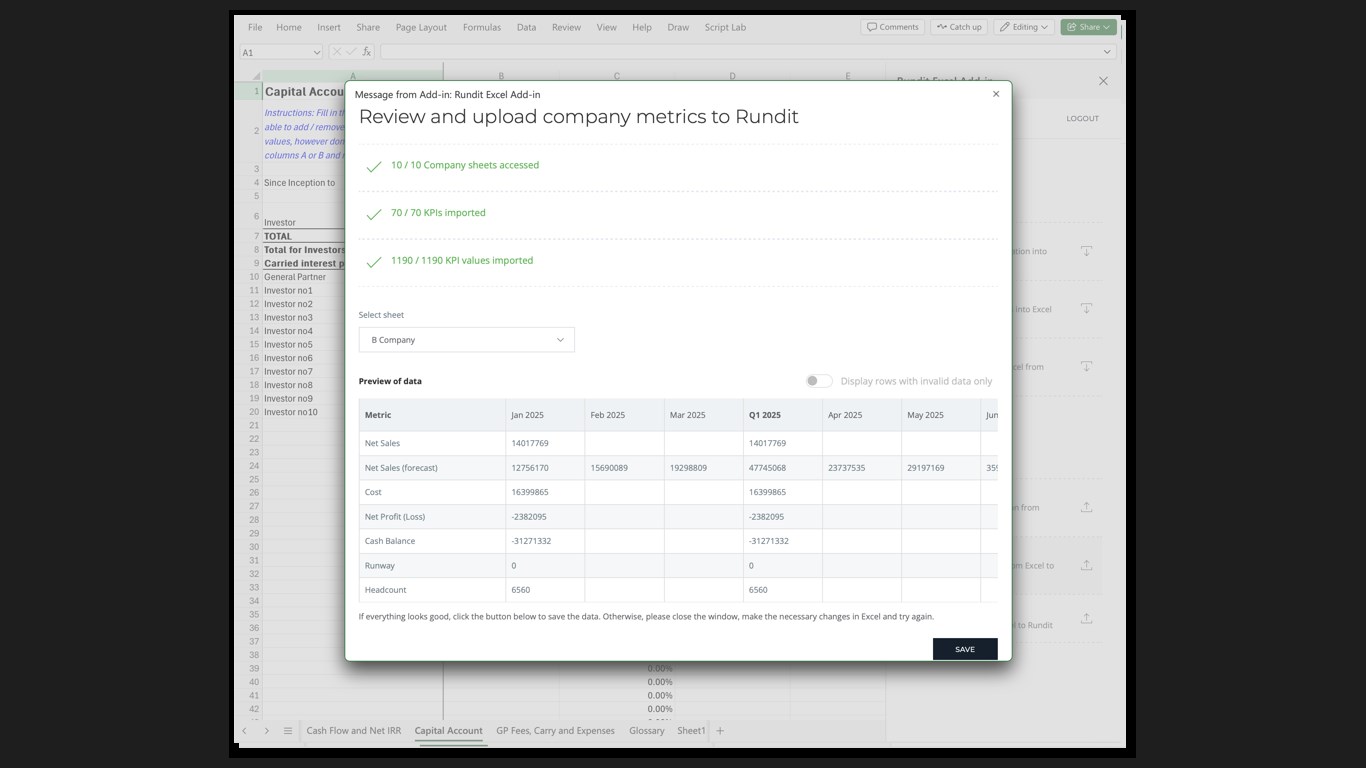
Task: Toggle 'Display rows with invalid data only'
Action: pos(819,381)
